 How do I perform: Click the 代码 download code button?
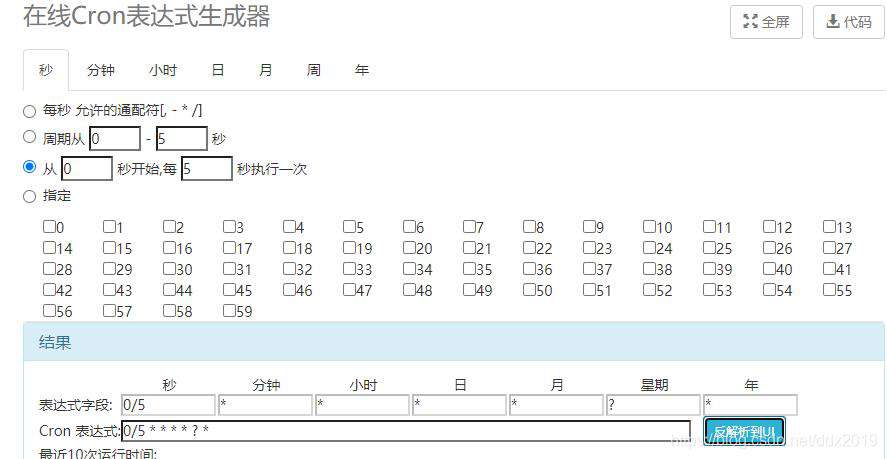pos(849,22)
